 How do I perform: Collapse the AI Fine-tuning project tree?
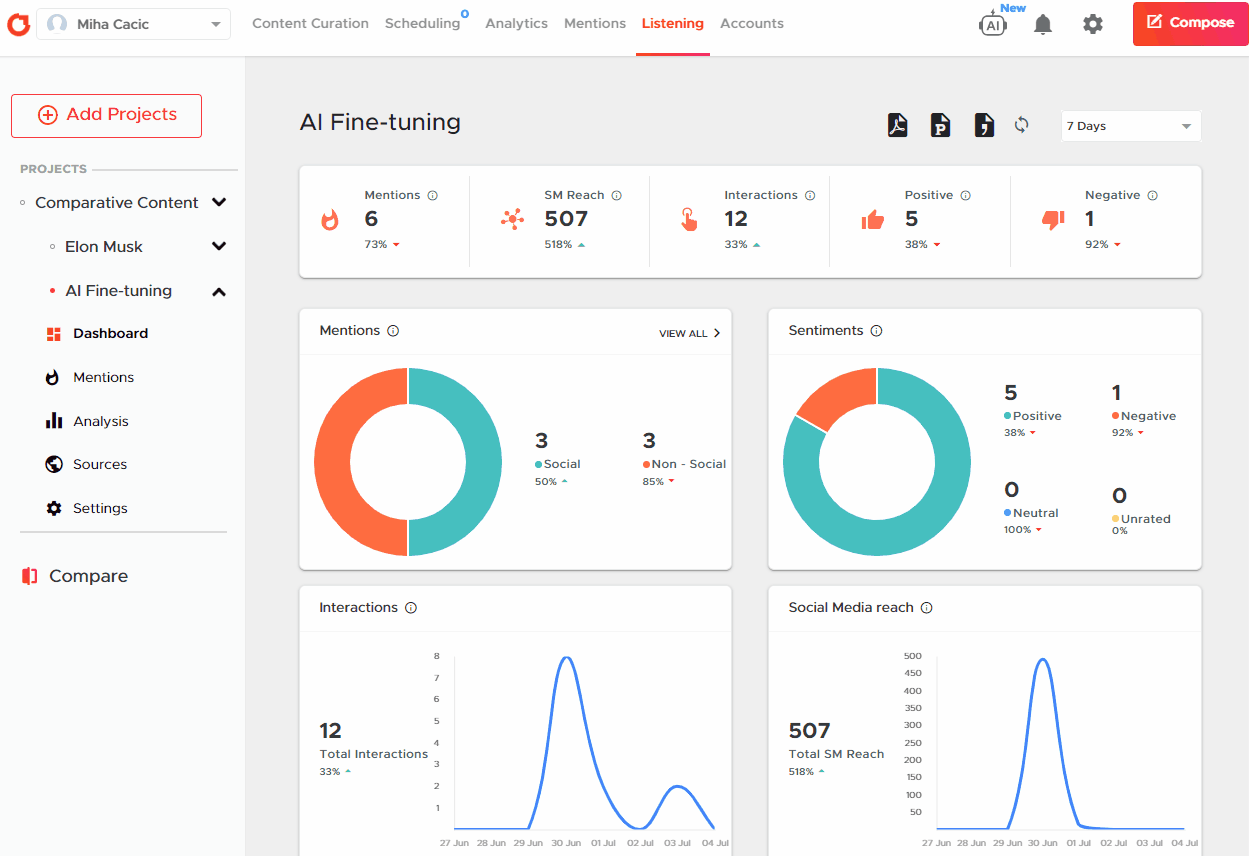pos(219,290)
